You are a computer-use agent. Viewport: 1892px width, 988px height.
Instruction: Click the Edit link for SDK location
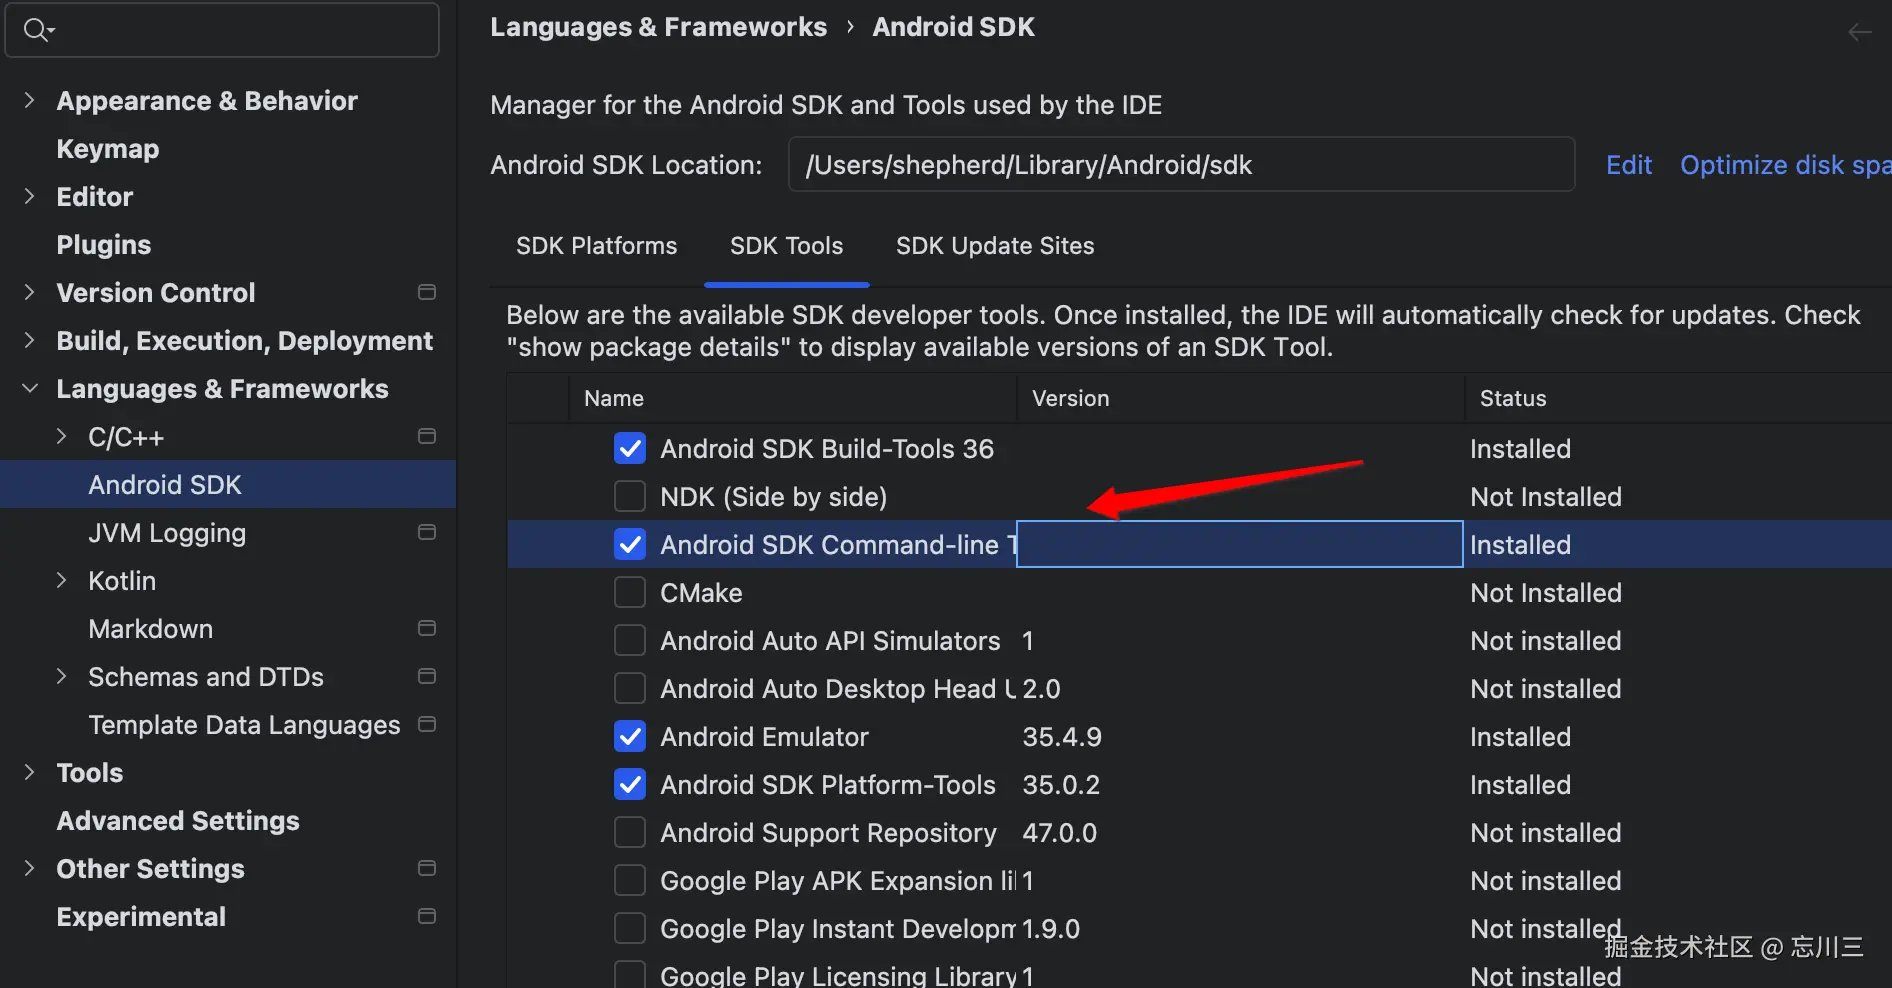(x=1628, y=165)
